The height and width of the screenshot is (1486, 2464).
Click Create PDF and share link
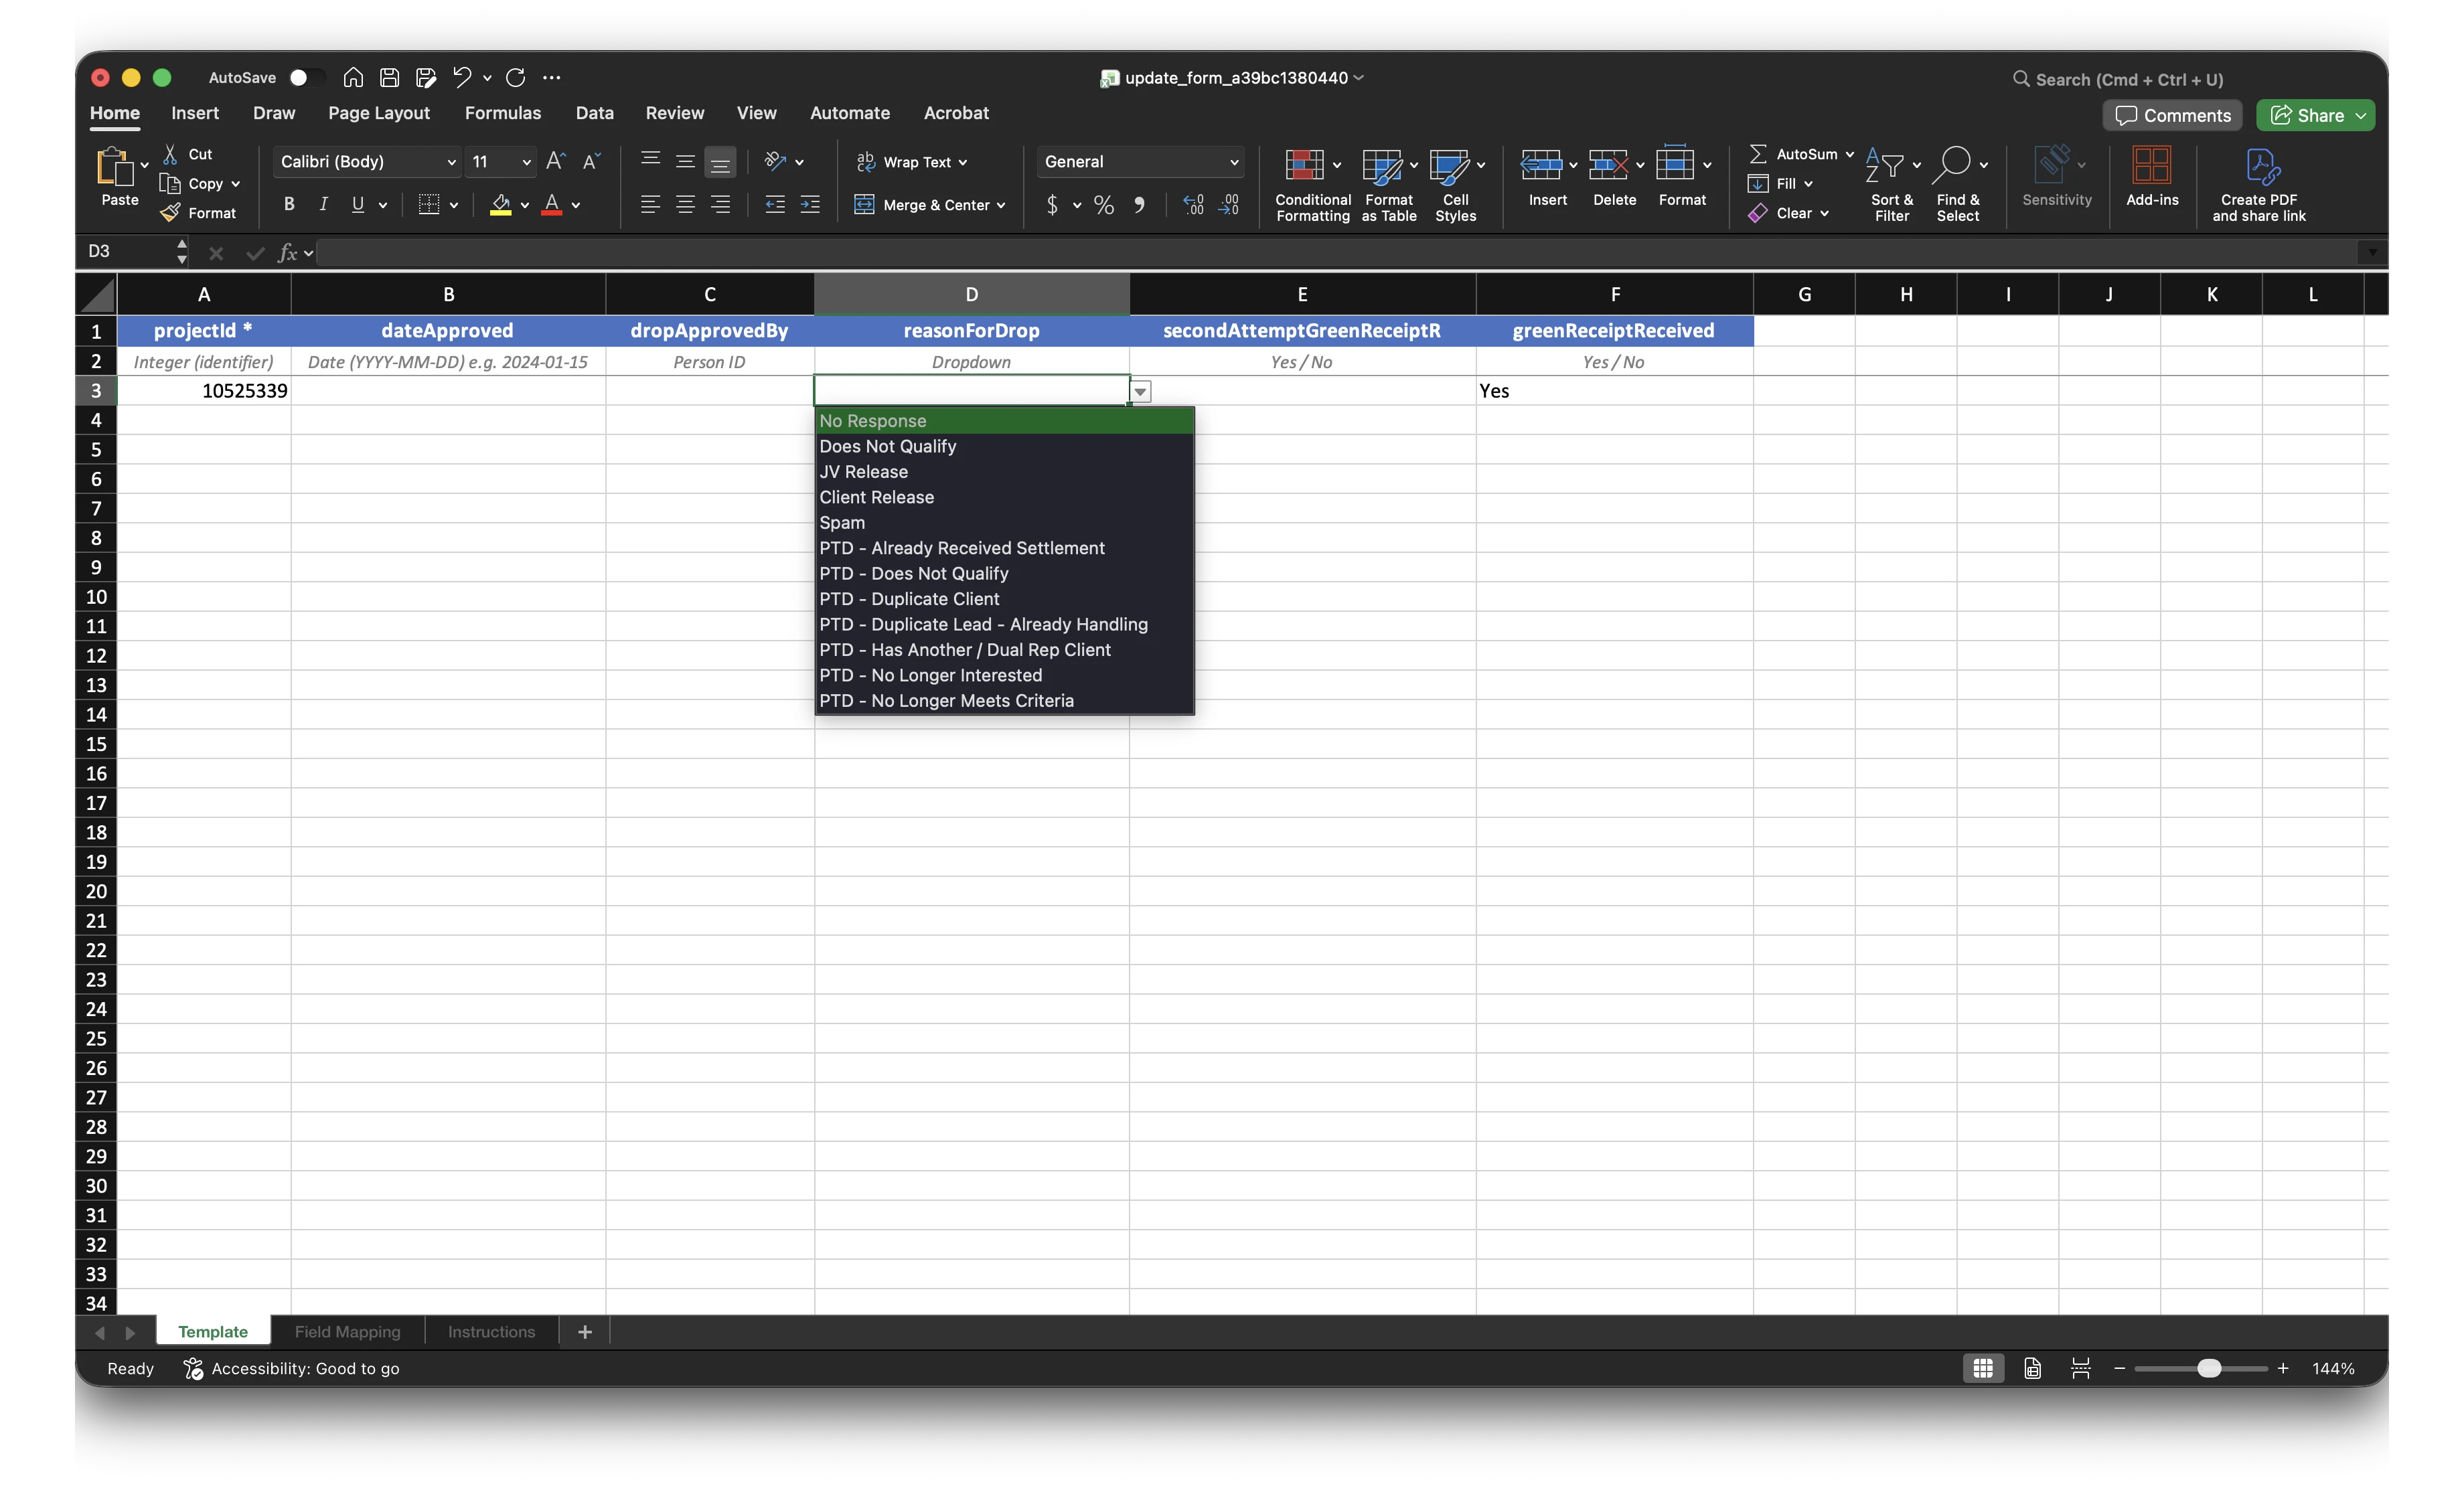pos(2259,185)
